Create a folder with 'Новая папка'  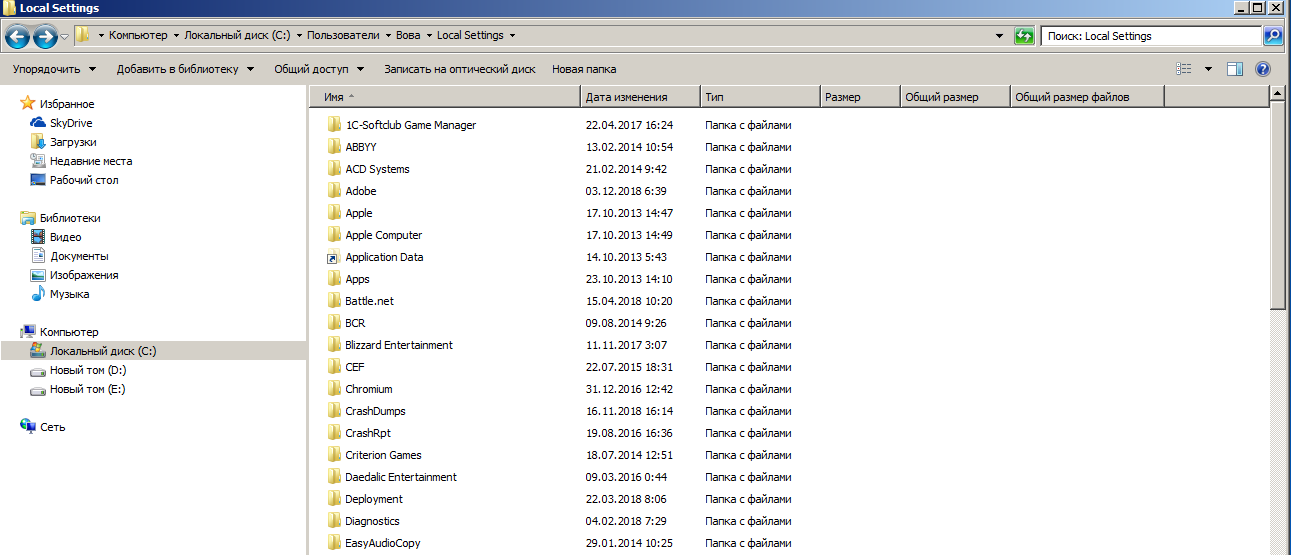(x=584, y=69)
